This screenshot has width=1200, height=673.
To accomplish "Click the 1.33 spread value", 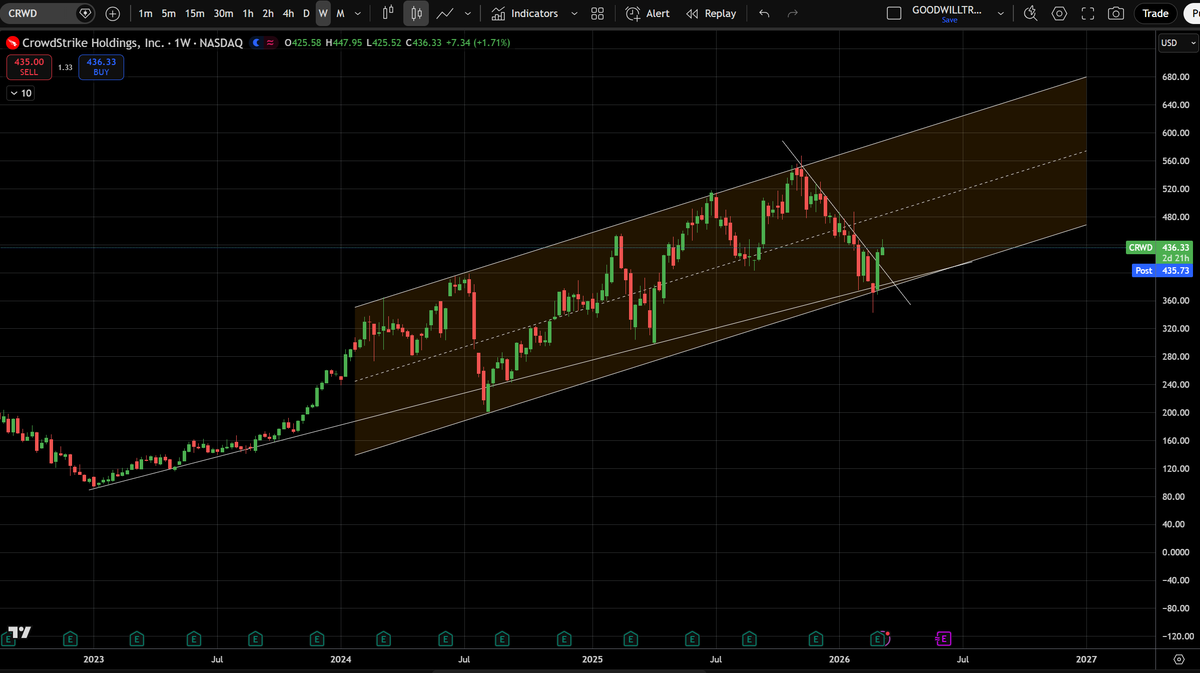I will (65, 67).
